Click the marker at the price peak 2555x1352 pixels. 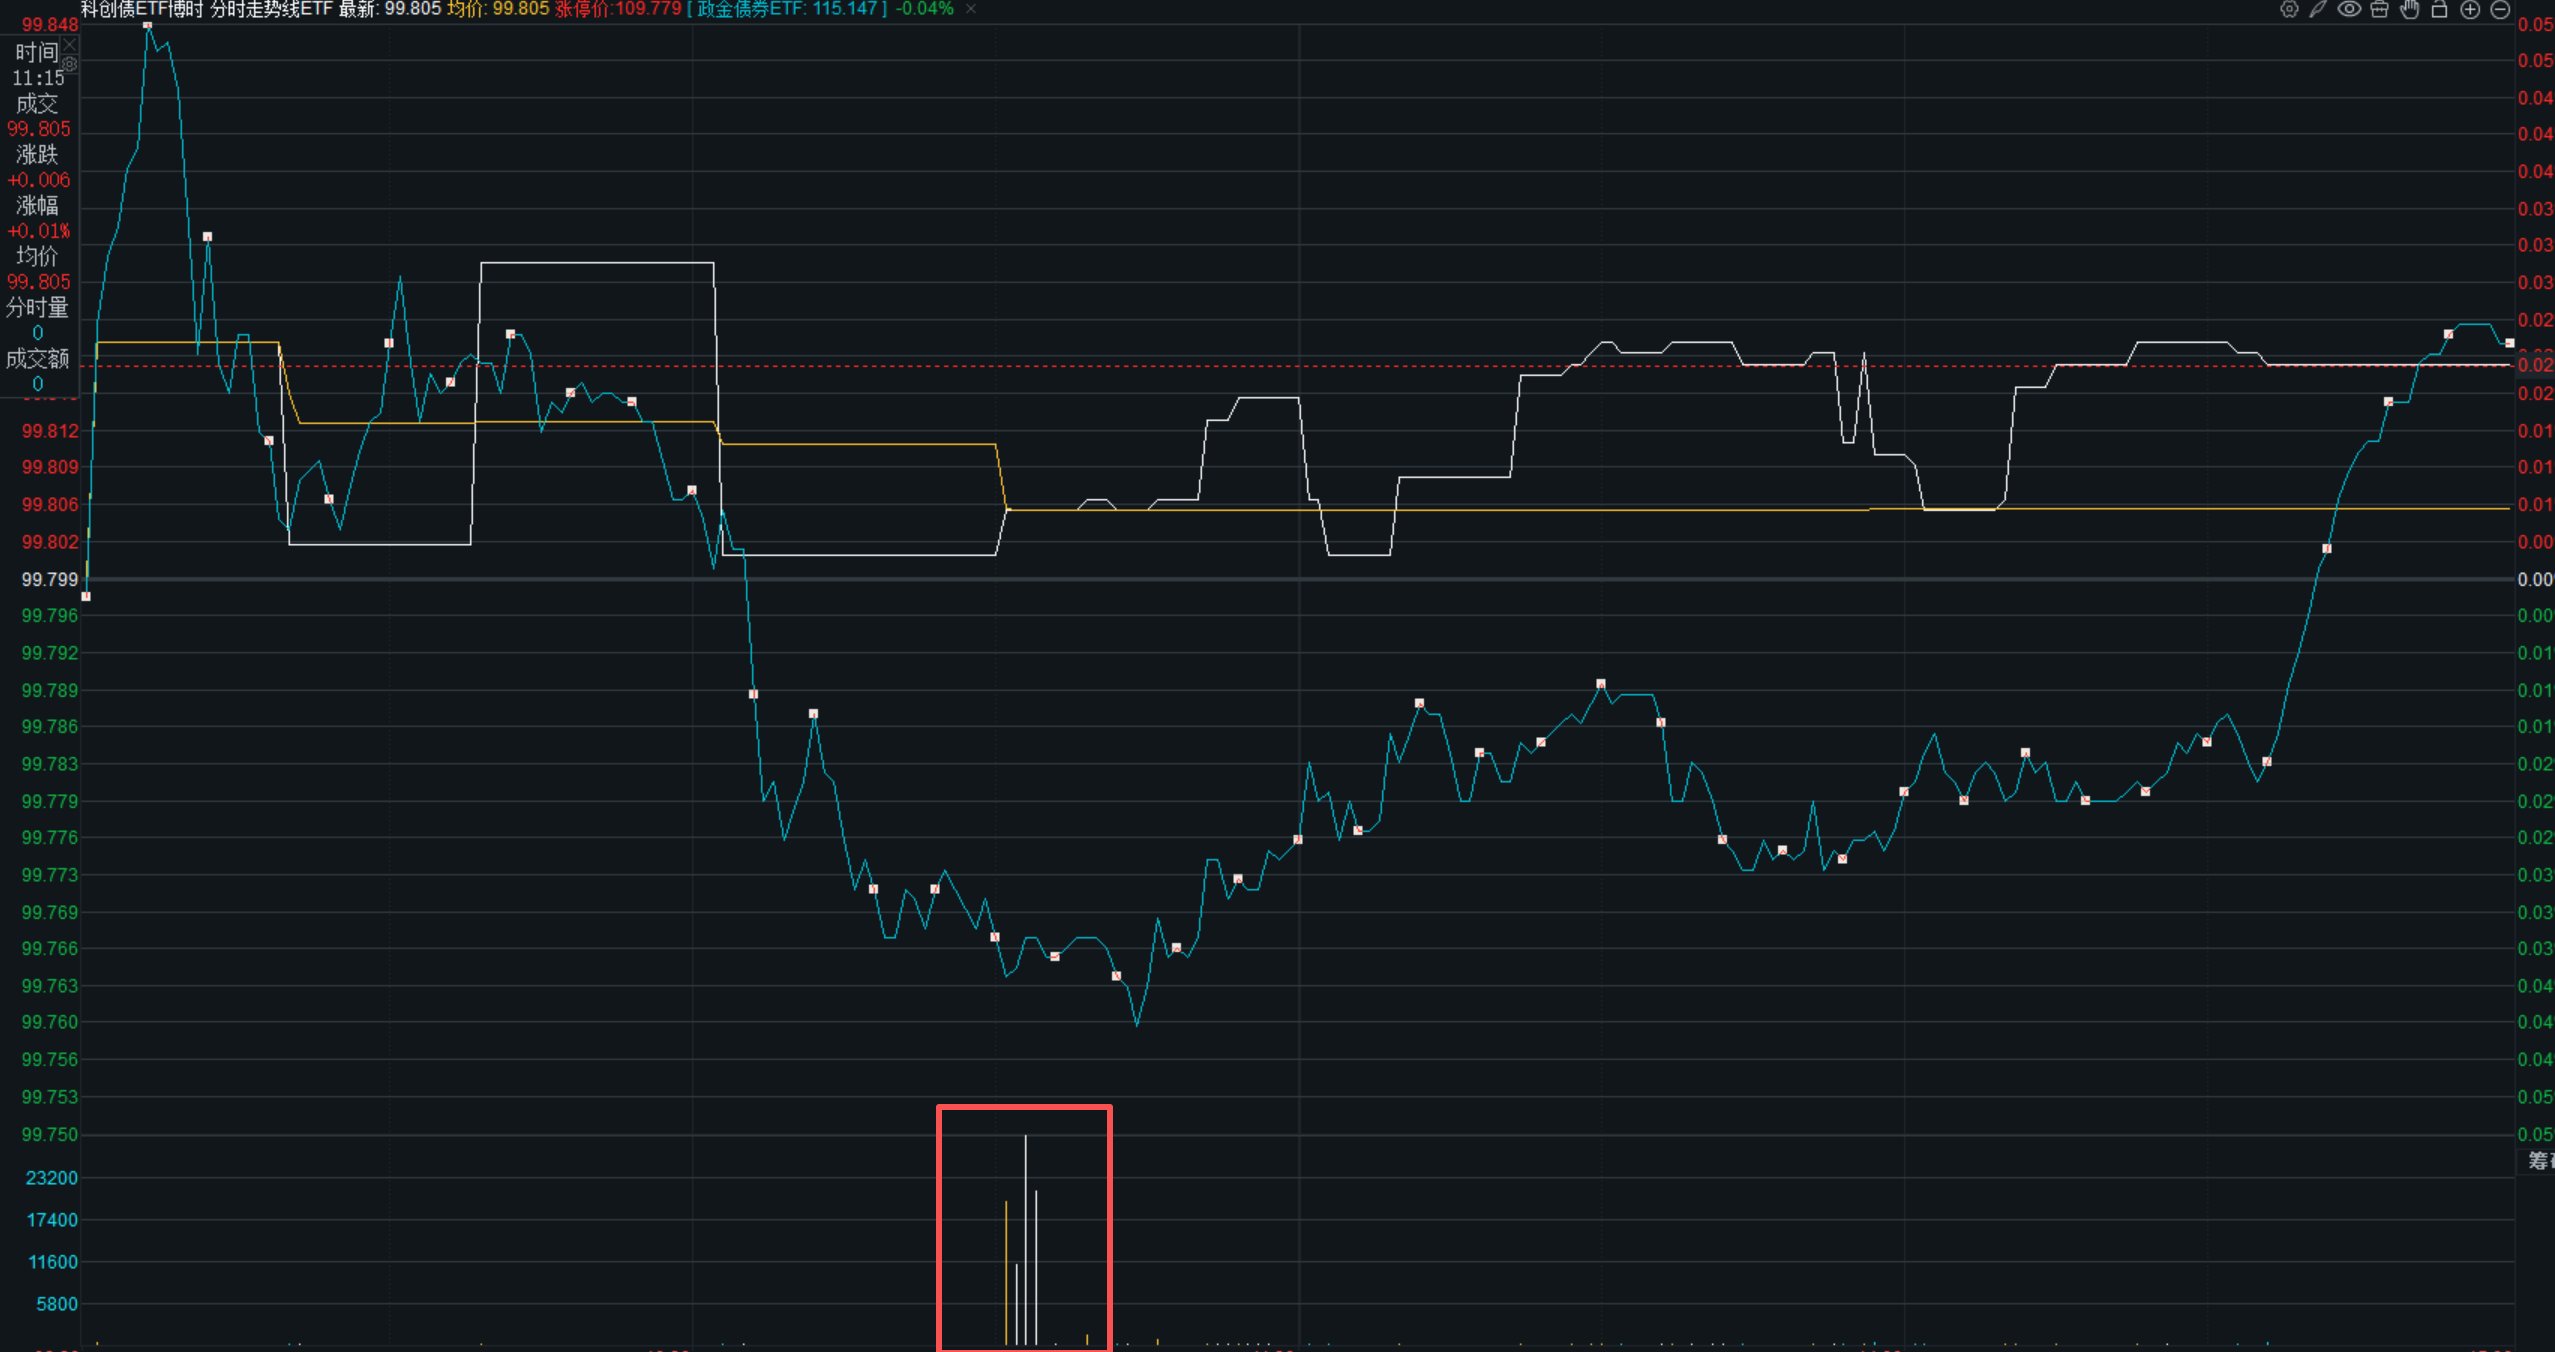pyautogui.click(x=147, y=25)
